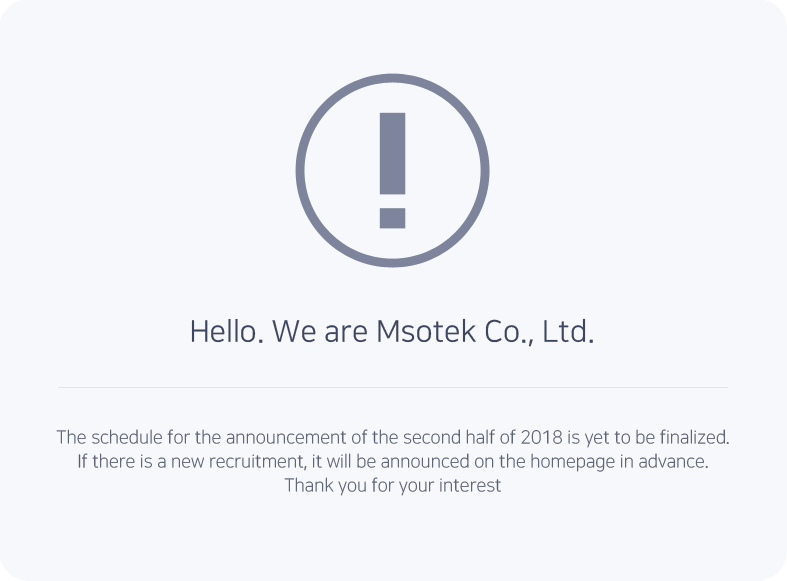Click the sentence starting 'The schedule for the announcement'
Image resolution: width=787 pixels, height=581 pixels.
point(392,438)
